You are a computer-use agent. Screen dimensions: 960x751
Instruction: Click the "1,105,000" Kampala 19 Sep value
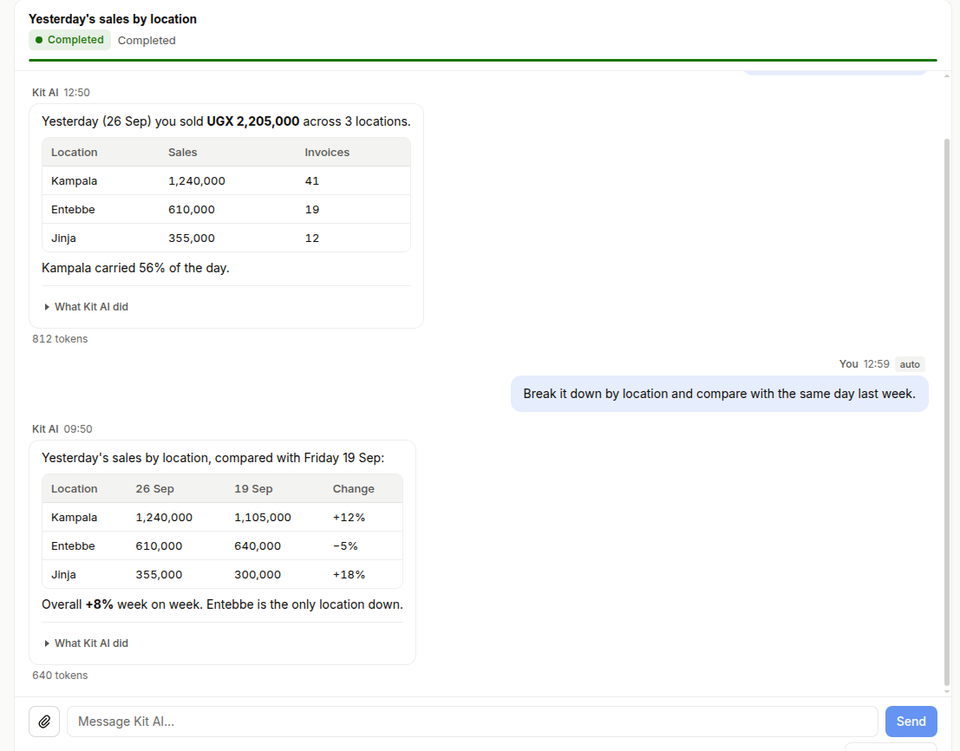[263, 518]
